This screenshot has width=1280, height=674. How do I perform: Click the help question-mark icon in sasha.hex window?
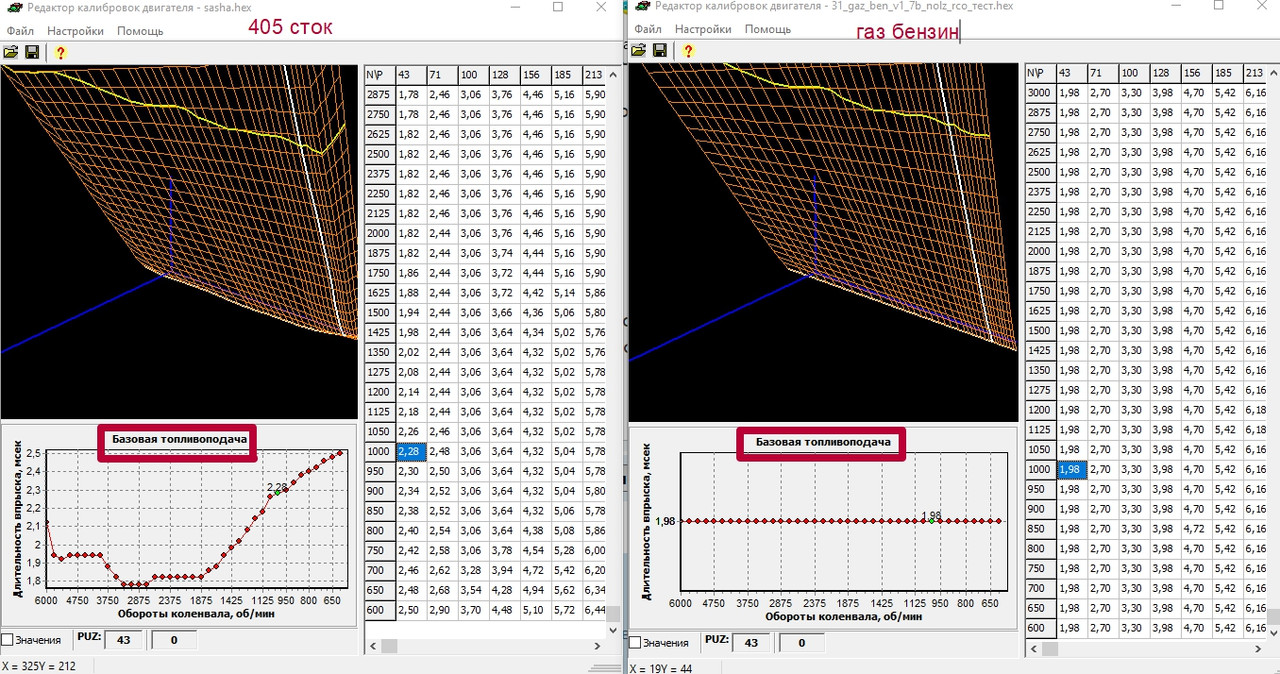click(60, 52)
